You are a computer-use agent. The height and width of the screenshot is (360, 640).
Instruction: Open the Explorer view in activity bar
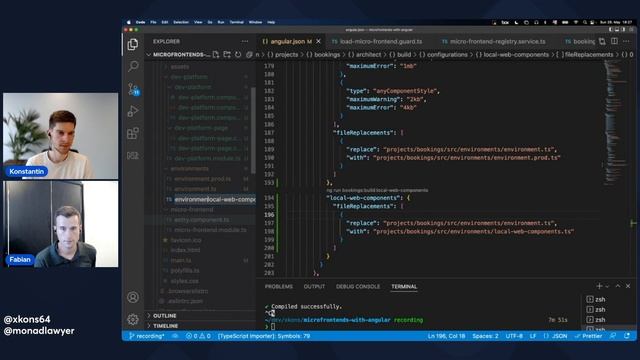(x=133, y=44)
